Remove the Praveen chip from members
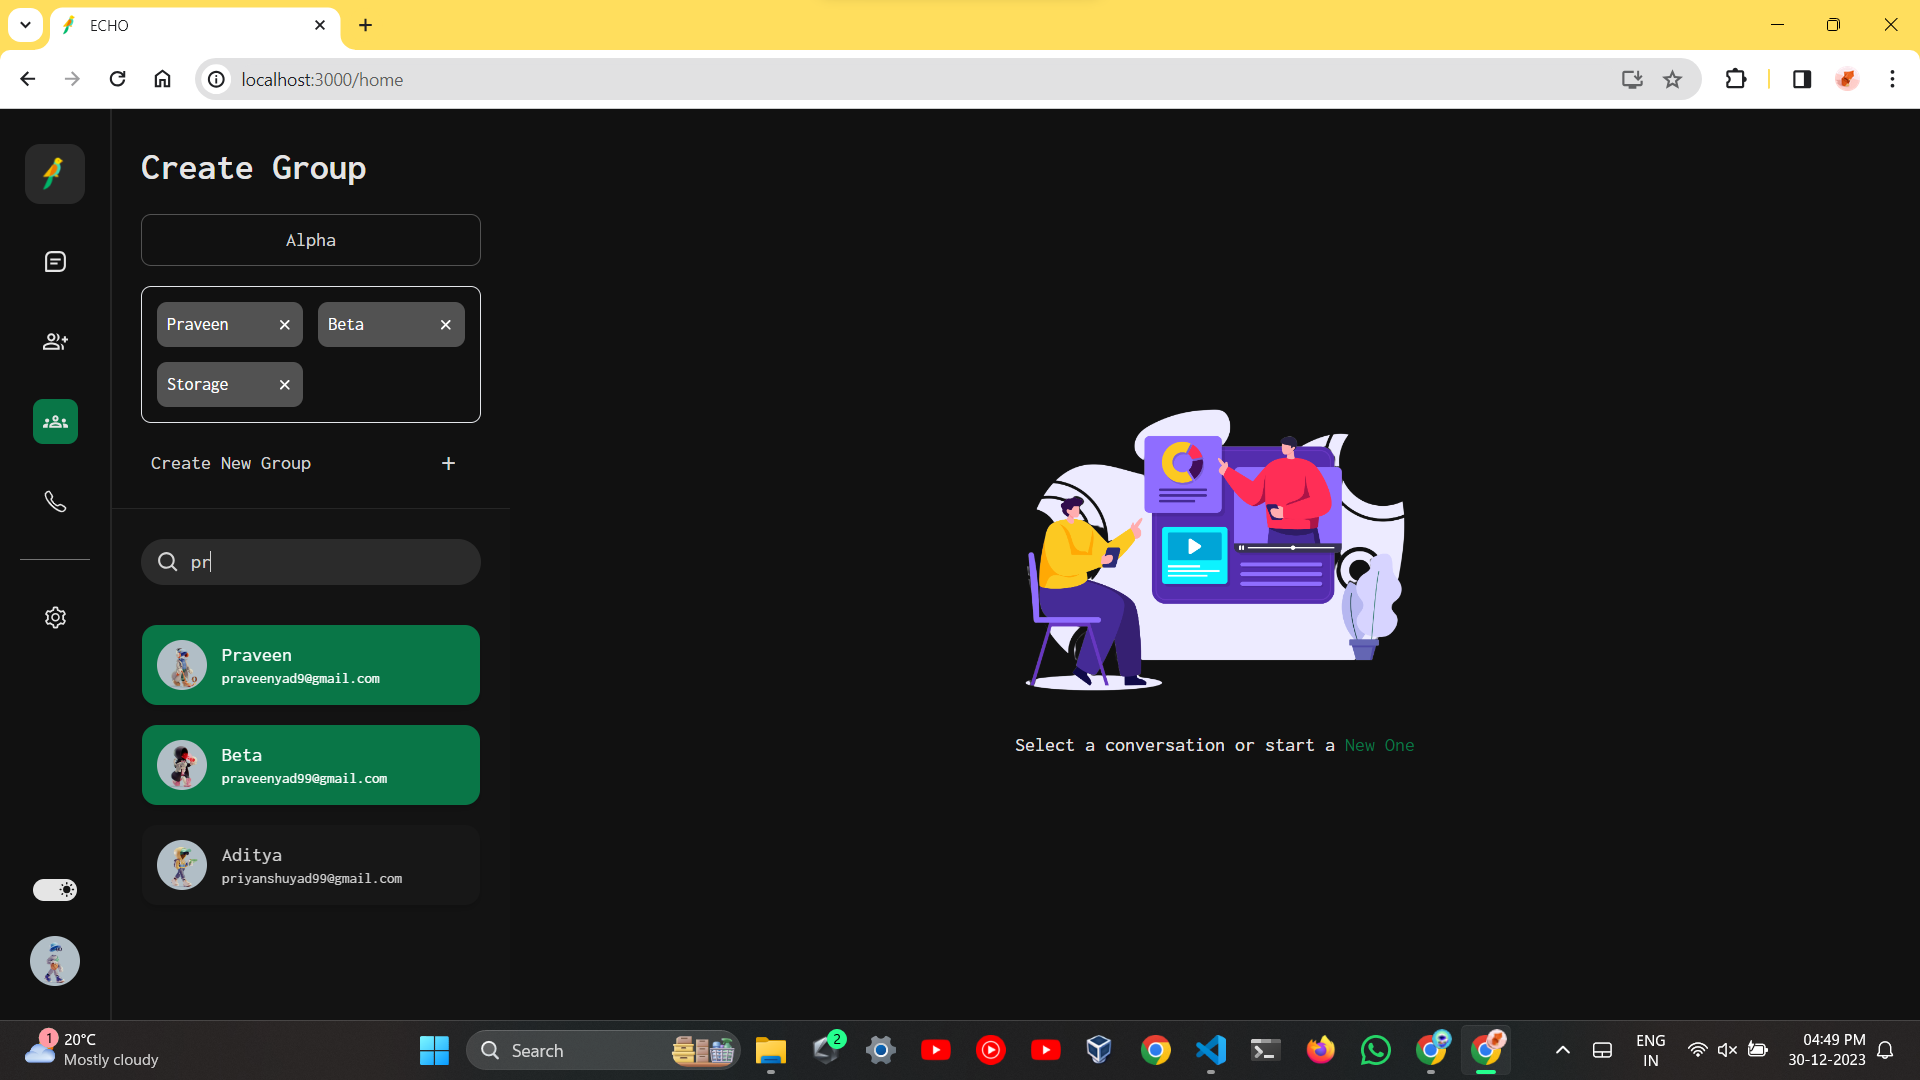The height and width of the screenshot is (1080, 1920). click(x=285, y=325)
